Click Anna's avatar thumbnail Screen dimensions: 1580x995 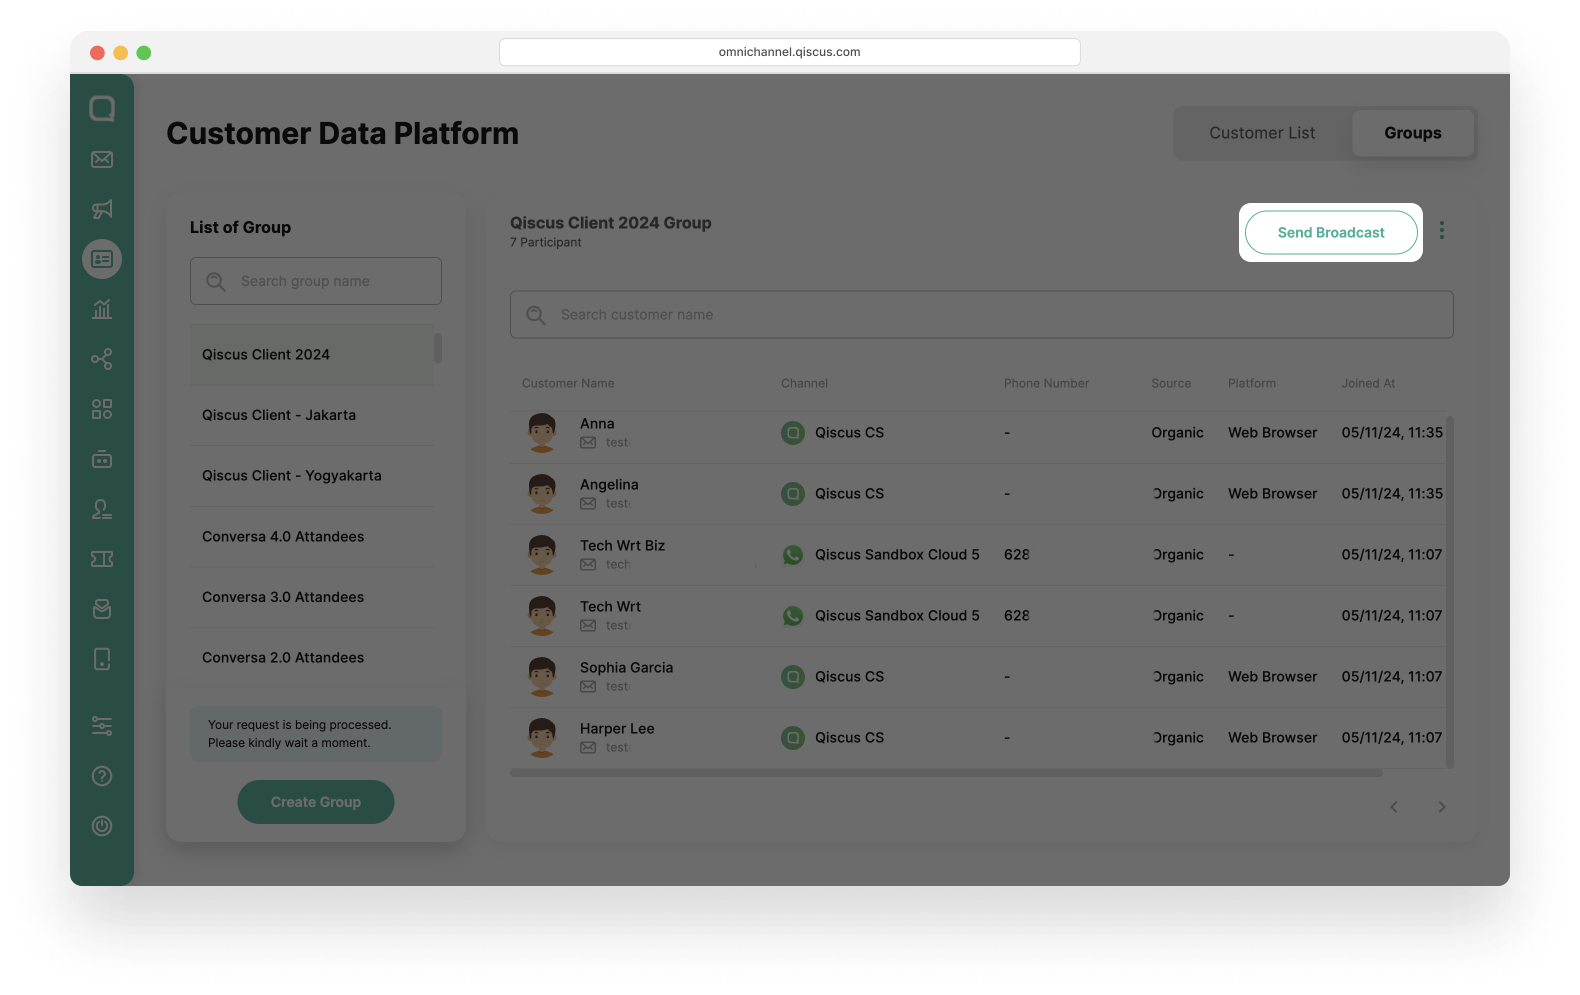click(x=542, y=433)
